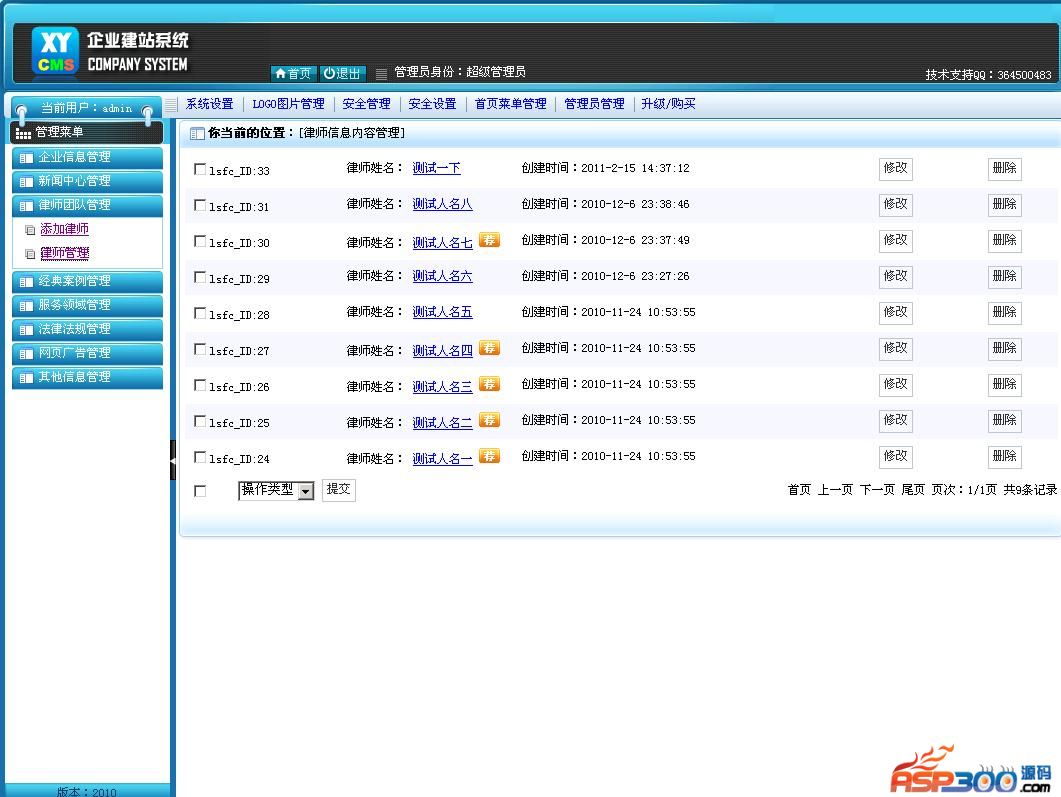This screenshot has width=1061, height=797.
Task: Go to 下一页 in pagination
Action: (877, 490)
